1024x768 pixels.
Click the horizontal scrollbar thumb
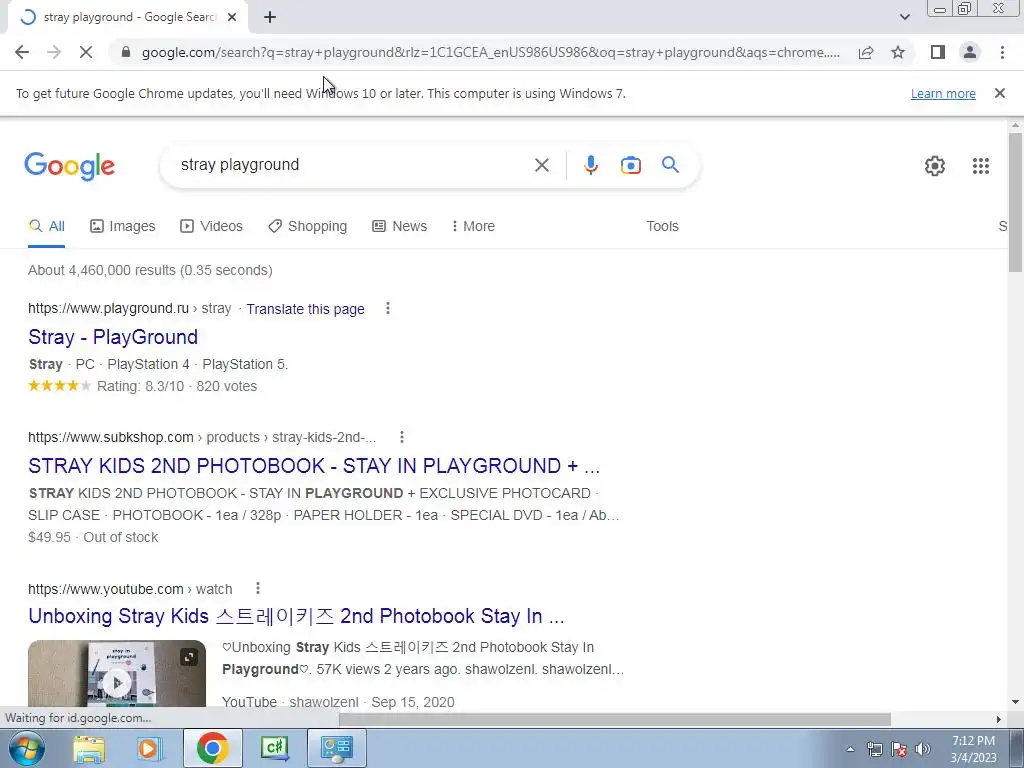615,719
